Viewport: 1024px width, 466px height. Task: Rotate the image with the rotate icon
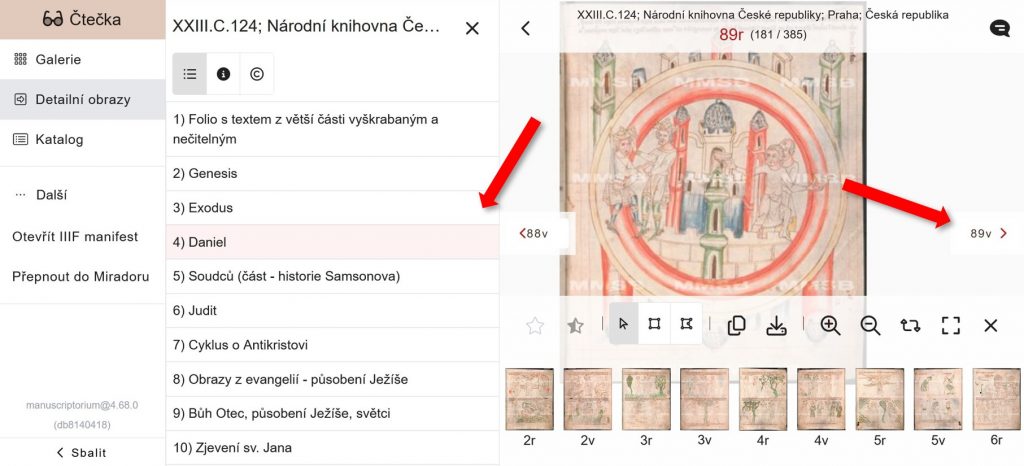[910, 325]
